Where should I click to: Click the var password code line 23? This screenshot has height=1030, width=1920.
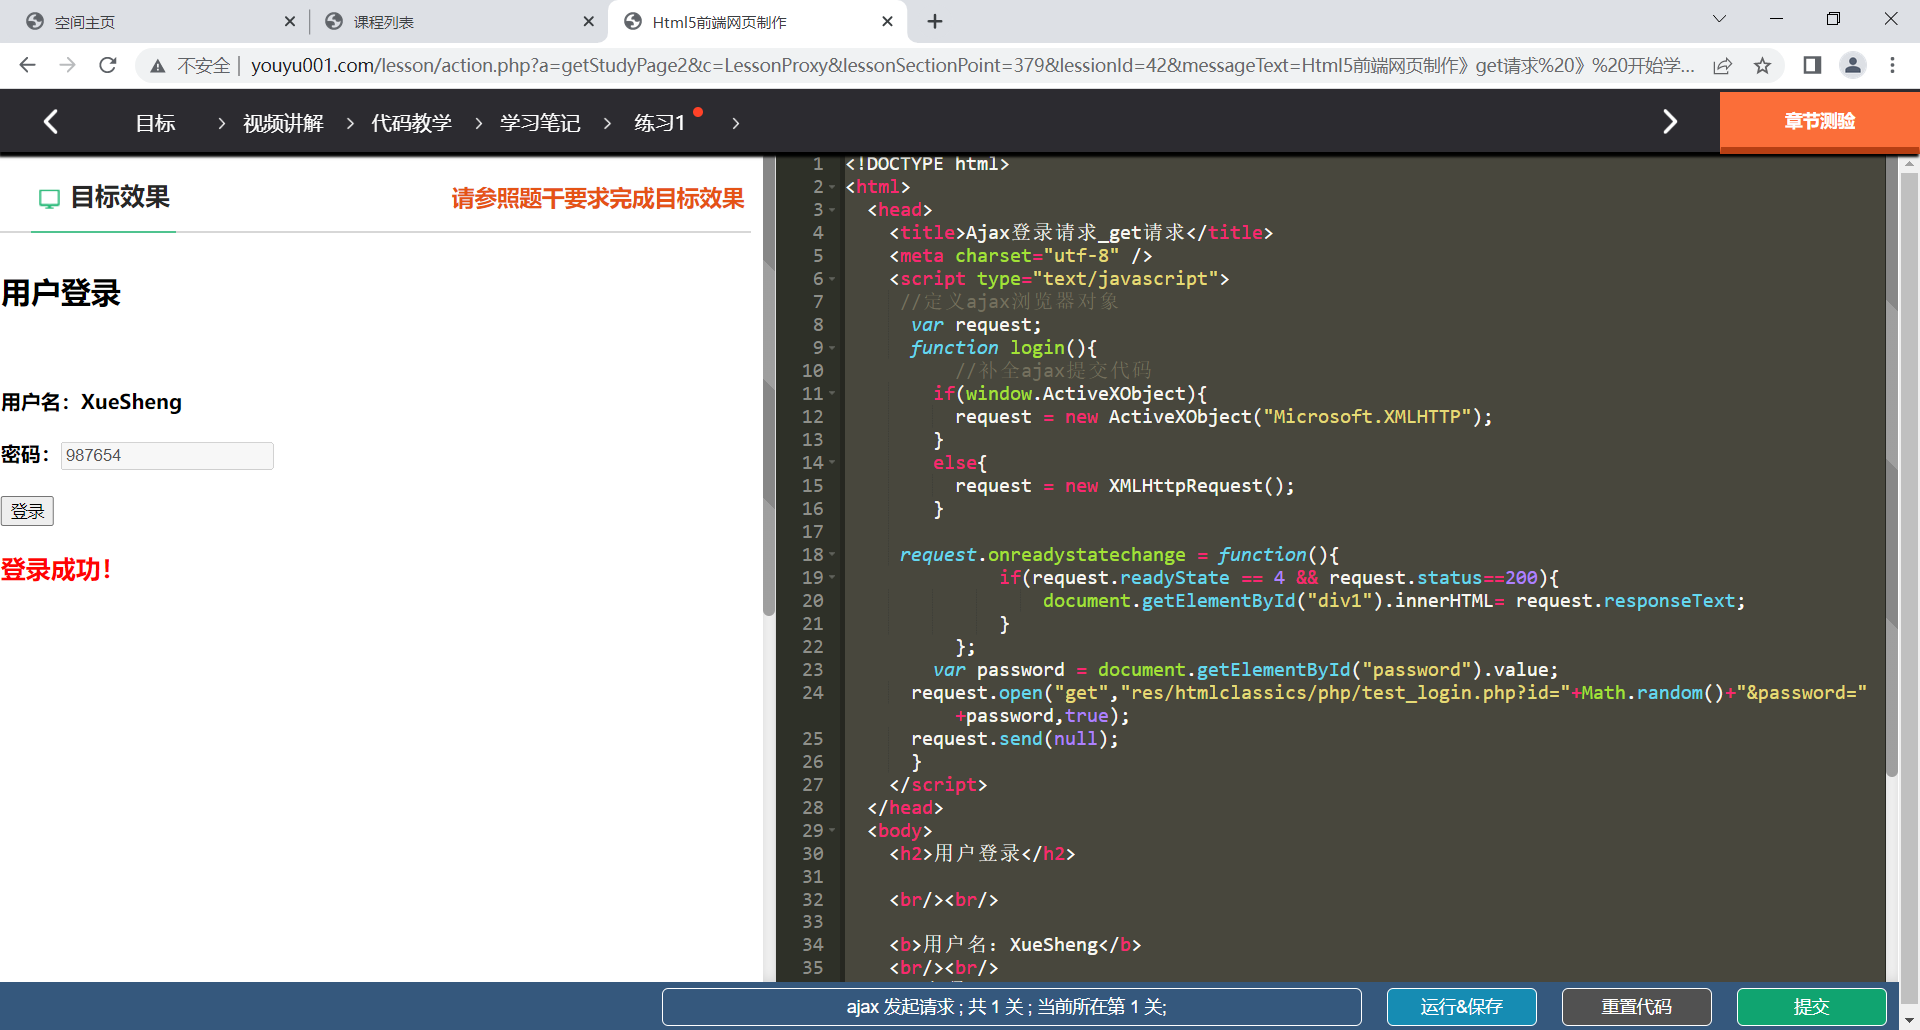[1245, 670]
